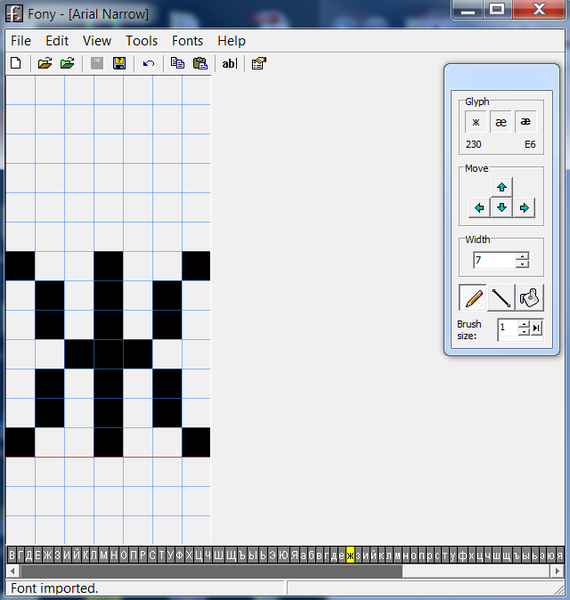Select uppercase Д glyph in strip
Screen dimensions: 570x600
tap(29, 555)
